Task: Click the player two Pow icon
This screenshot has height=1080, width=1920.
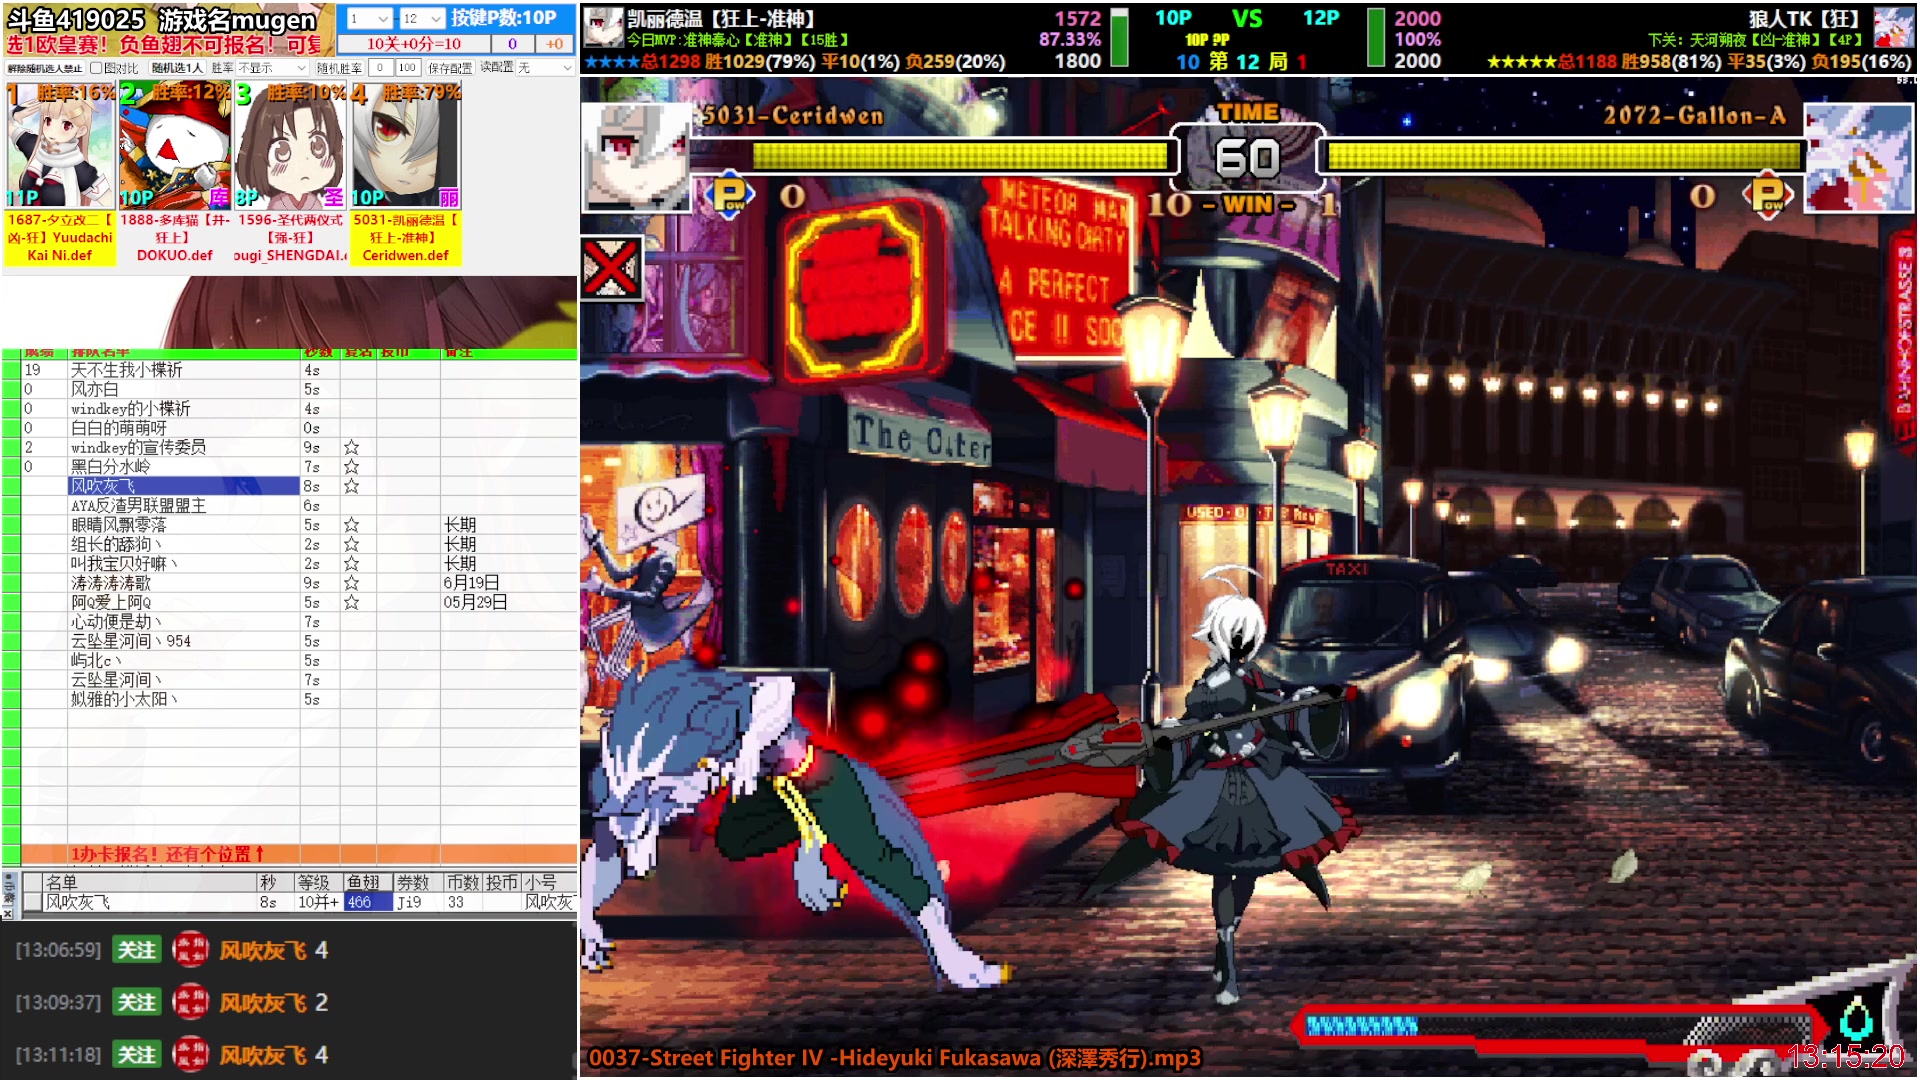Action: point(1768,194)
